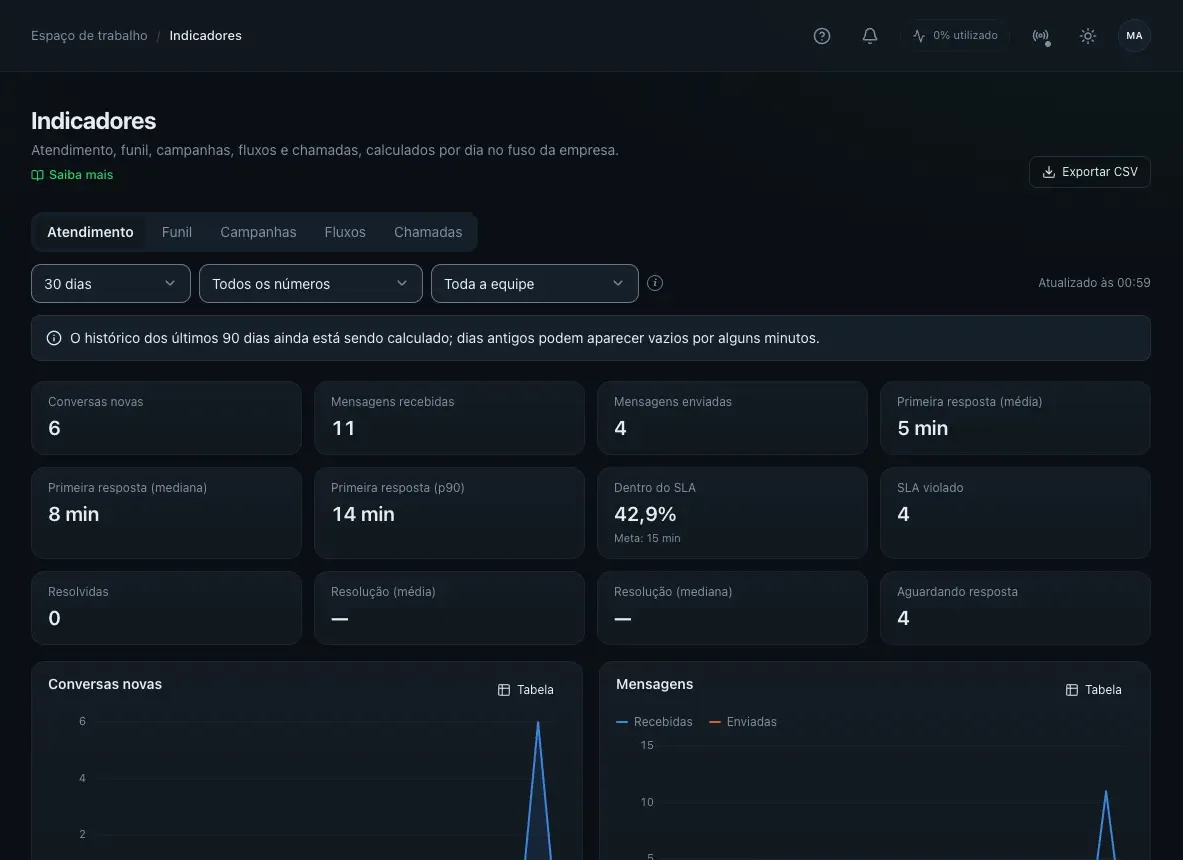1183x860 pixels.
Task: Open the MA user avatar menu
Action: point(1134,35)
